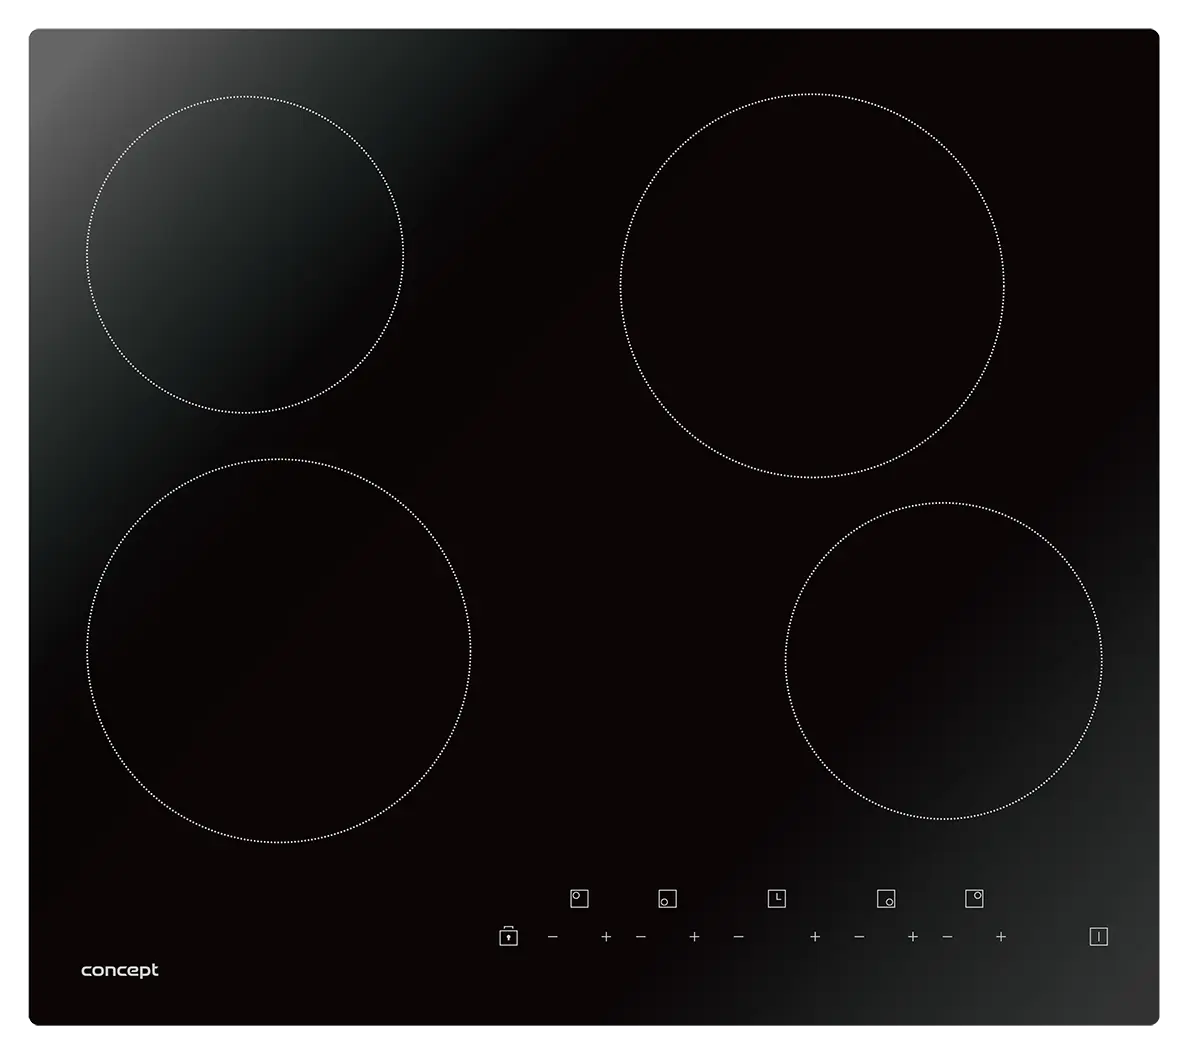
Task: Increase heat for top-left zone
Action: [x=606, y=937]
